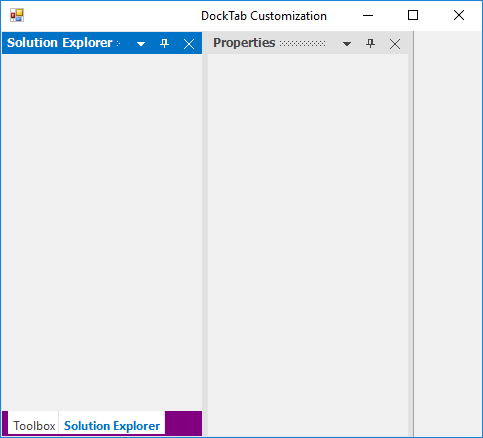This screenshot has width=483, height=438.
Task: Pin or unpin the Properties panel
Action: [x=370, y=43]
